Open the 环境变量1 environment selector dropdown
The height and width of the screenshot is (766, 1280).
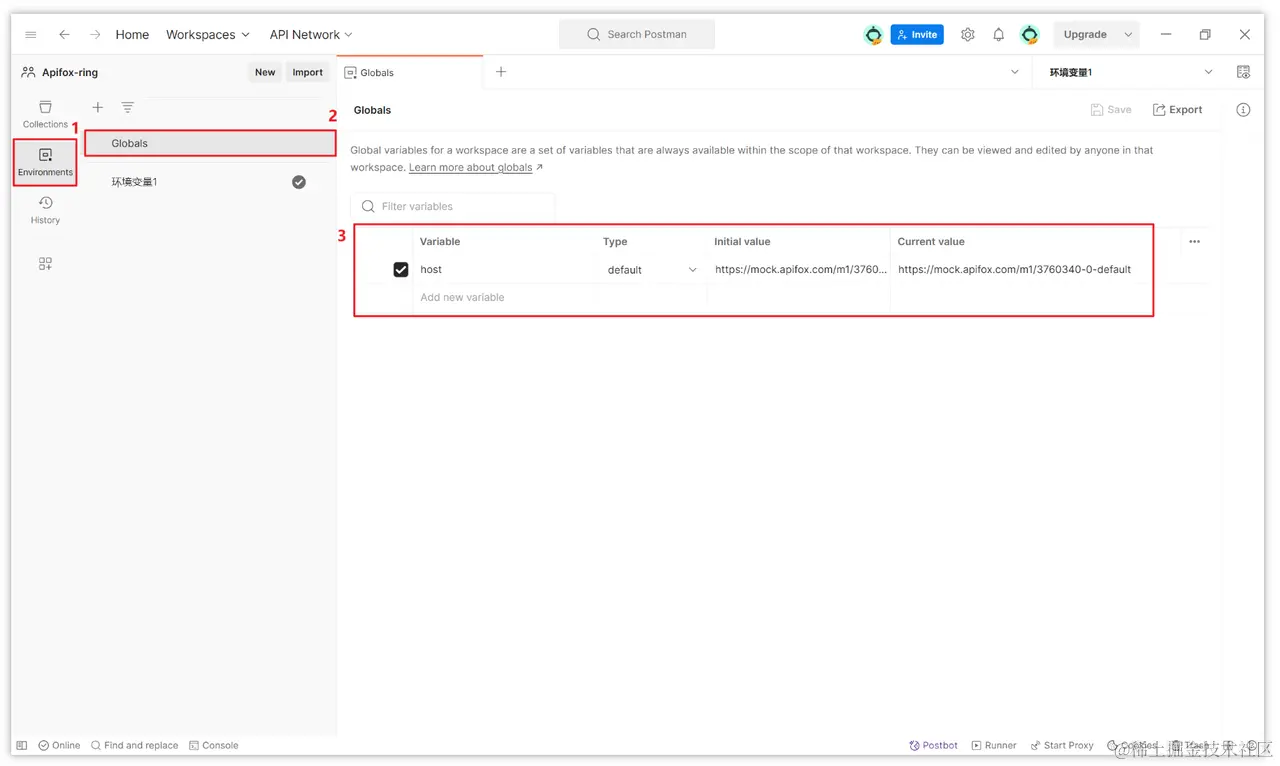tap(1130, 72)
